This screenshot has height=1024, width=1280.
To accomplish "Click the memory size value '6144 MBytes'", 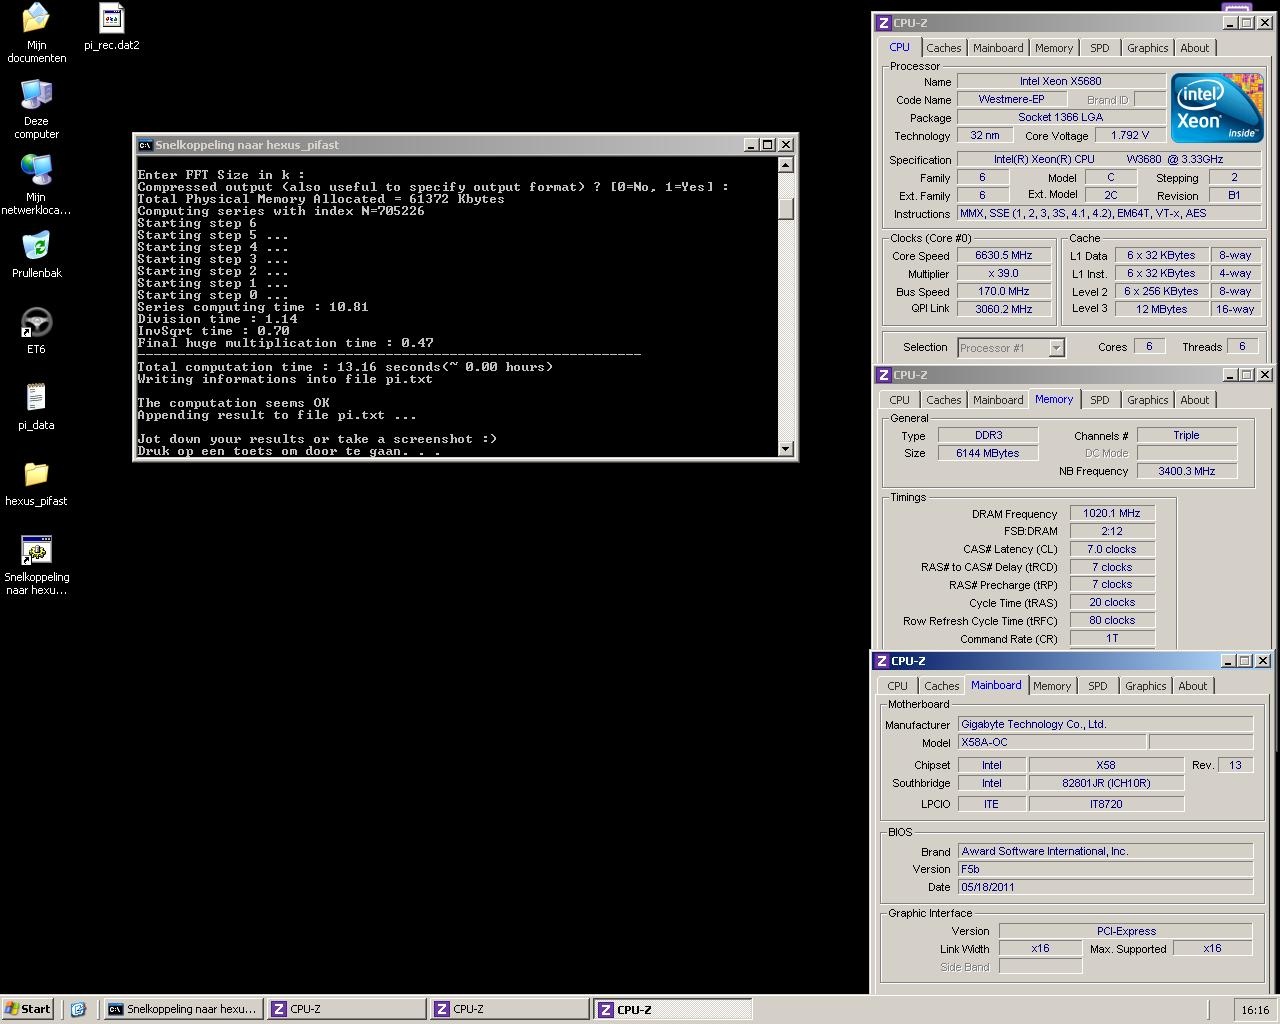I will [x=989, y=453].
